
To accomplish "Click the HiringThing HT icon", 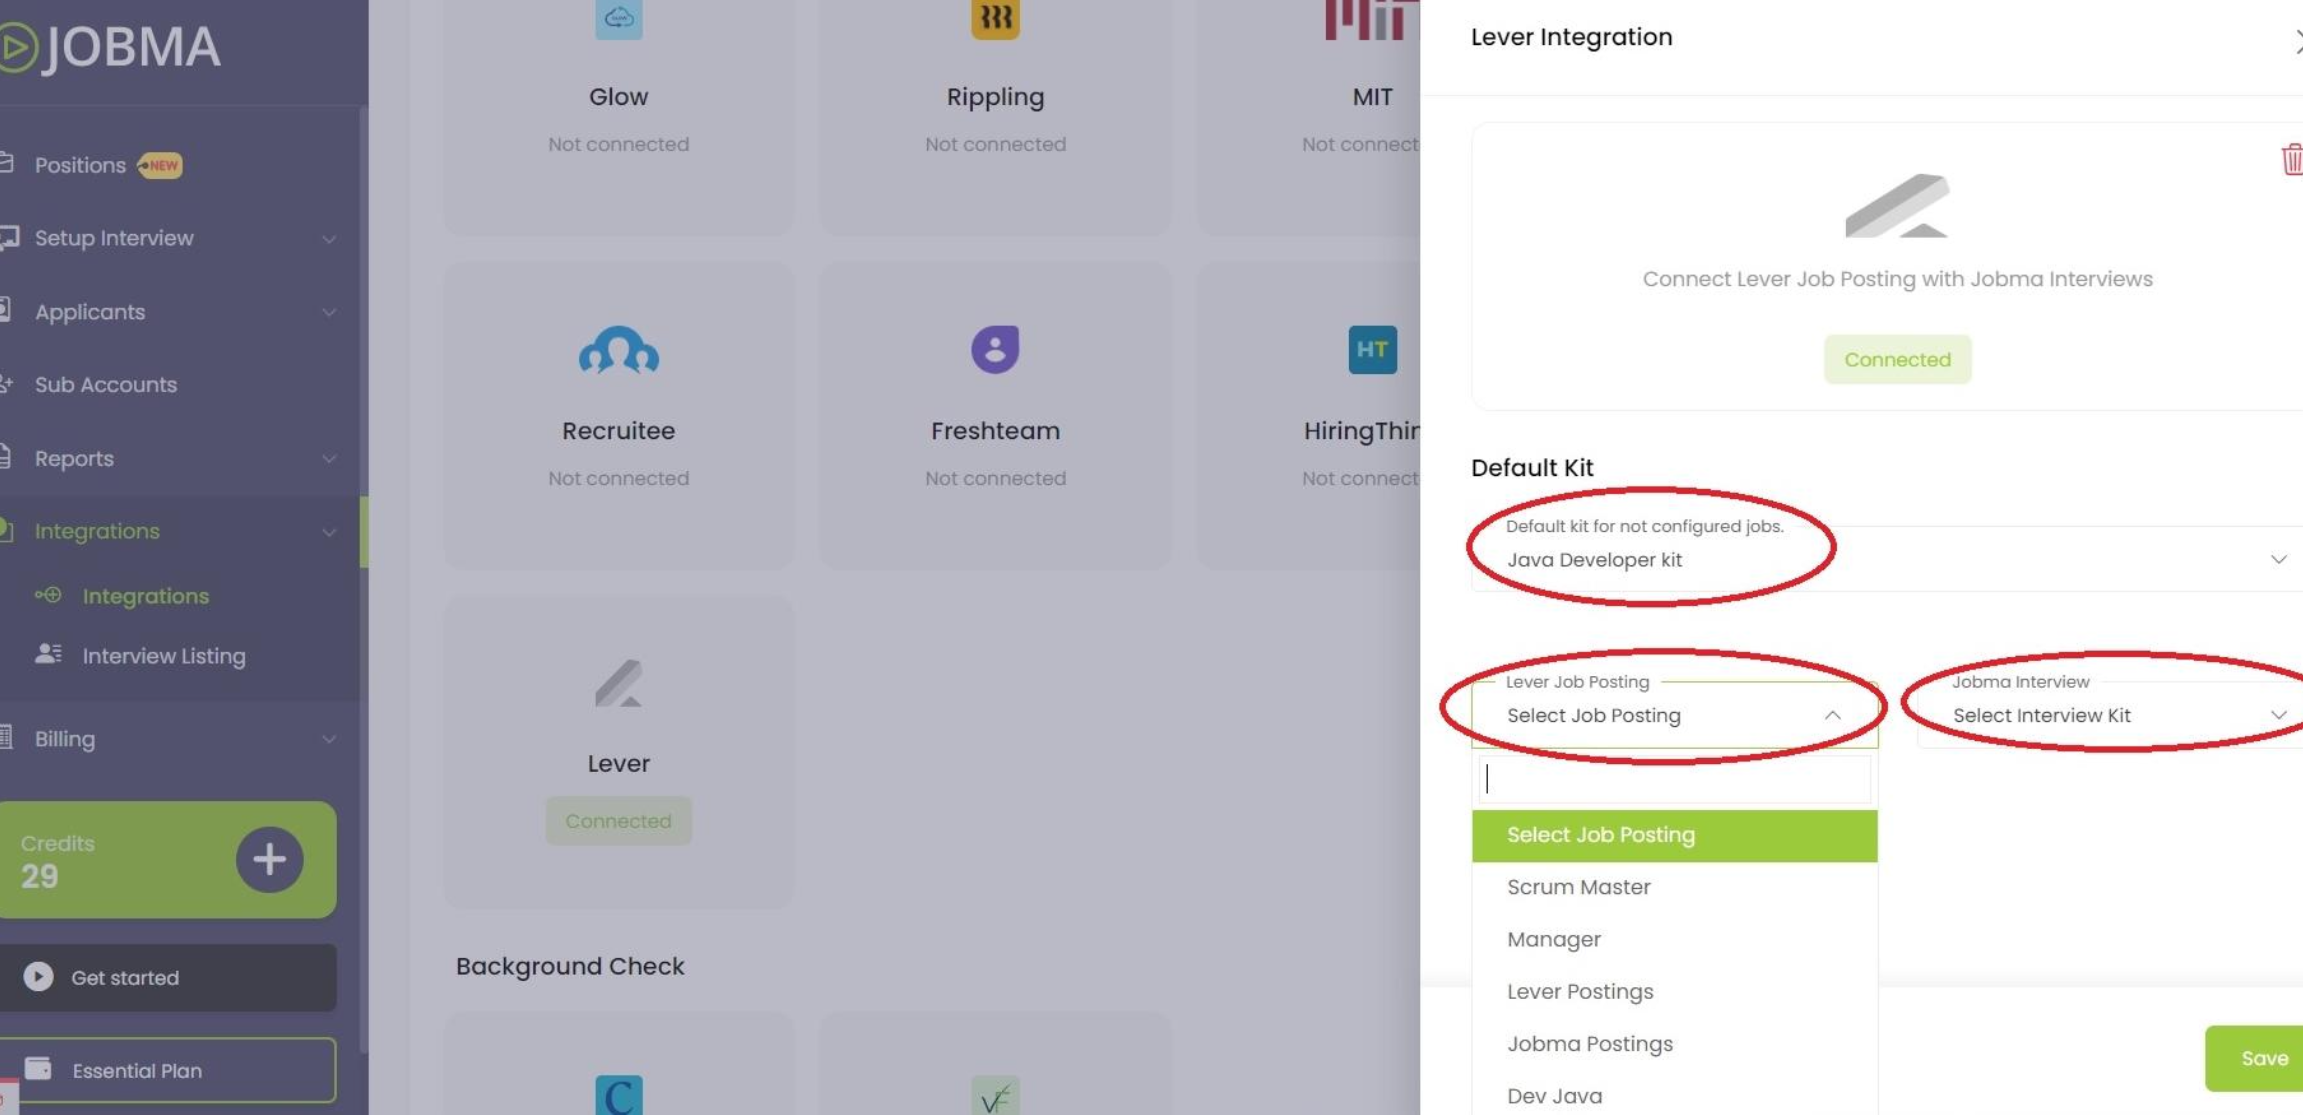I will pos(1371,350).
